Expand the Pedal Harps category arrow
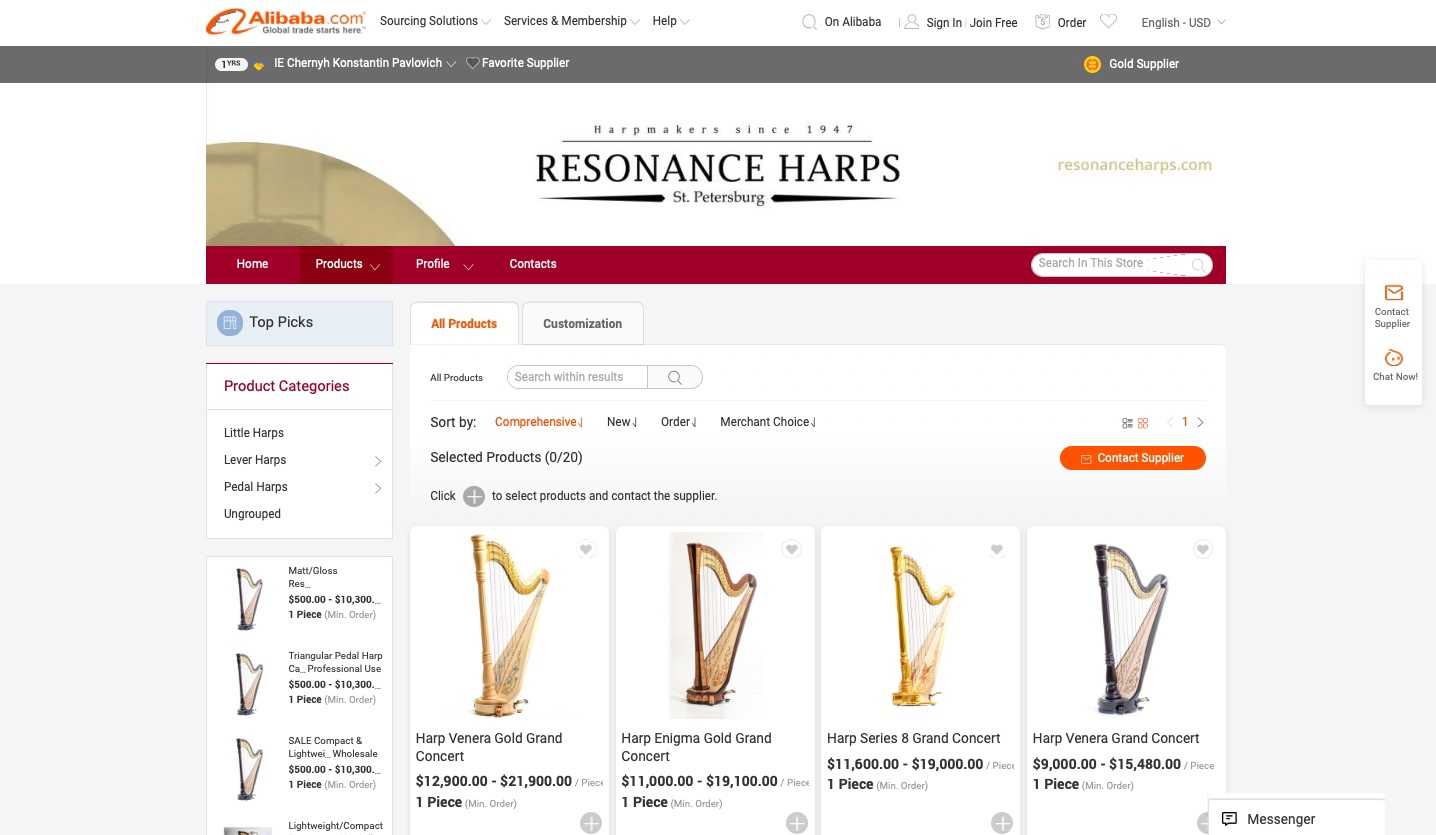The image size is (1436, 835). click(378, 488)
